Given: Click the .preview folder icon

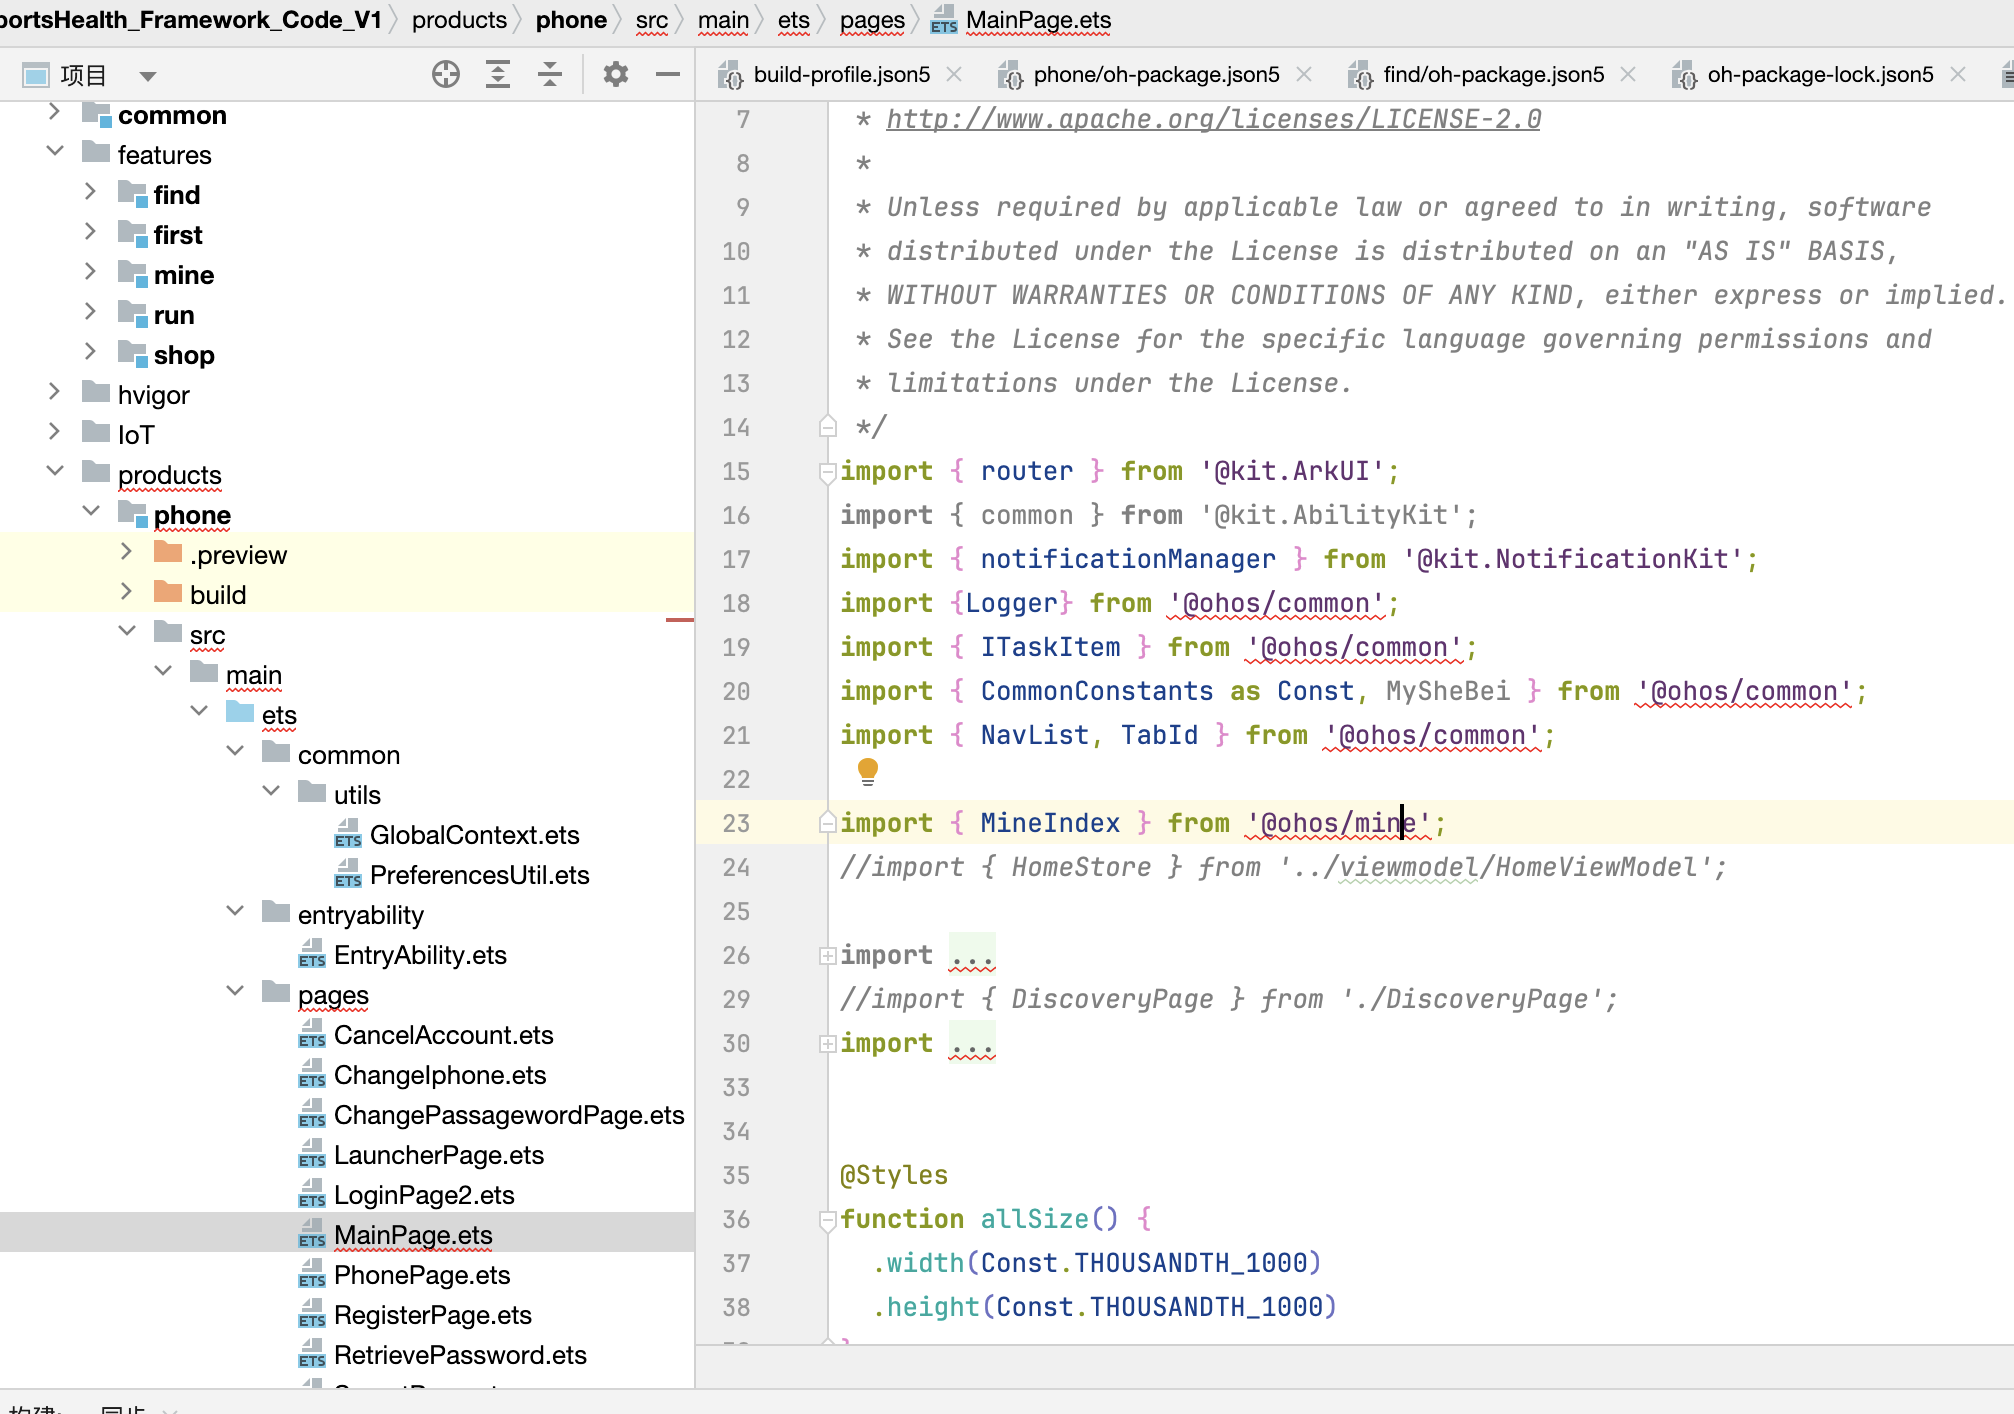Looking at the screenshot, I should (x=168, y=553).
